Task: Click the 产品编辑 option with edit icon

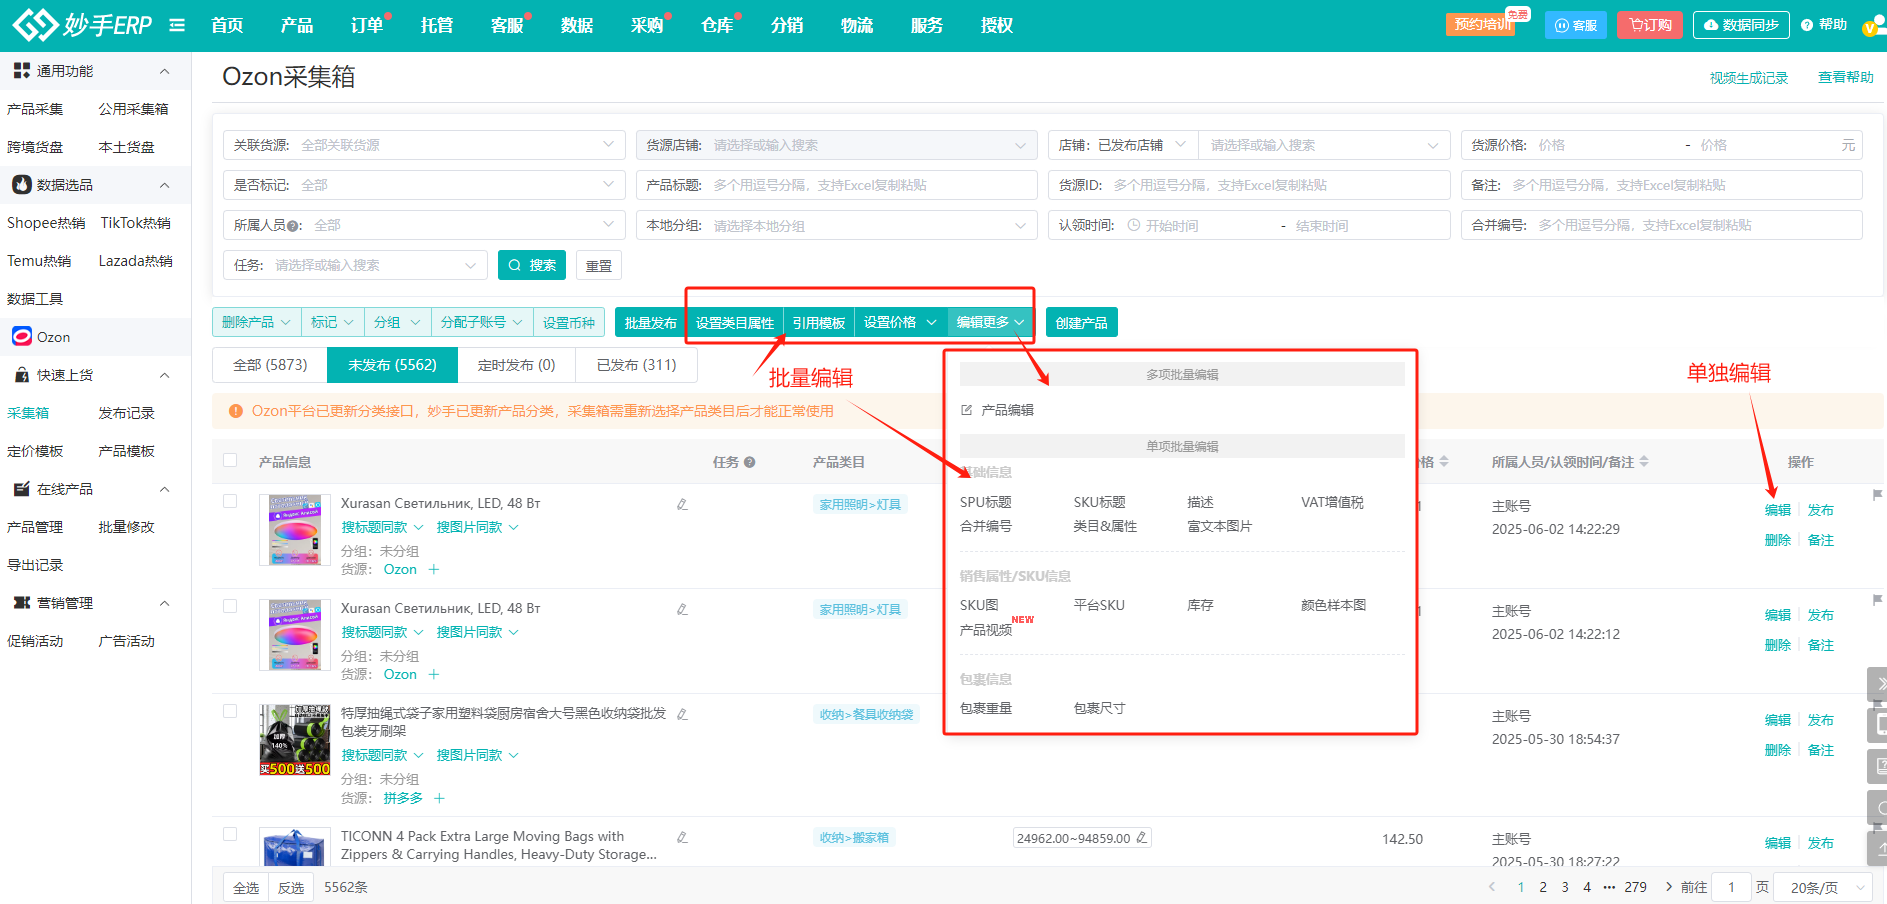Action: pyautogui.click(x=997, y=410)
